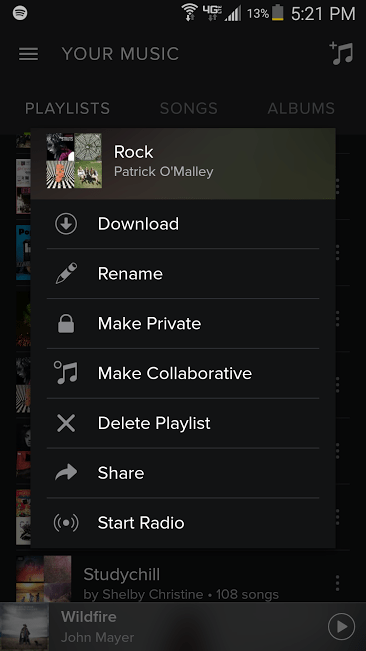Click the Make Collaborative note icon
366x651 pixels.
pyautogui.click(x=66, y=373)
